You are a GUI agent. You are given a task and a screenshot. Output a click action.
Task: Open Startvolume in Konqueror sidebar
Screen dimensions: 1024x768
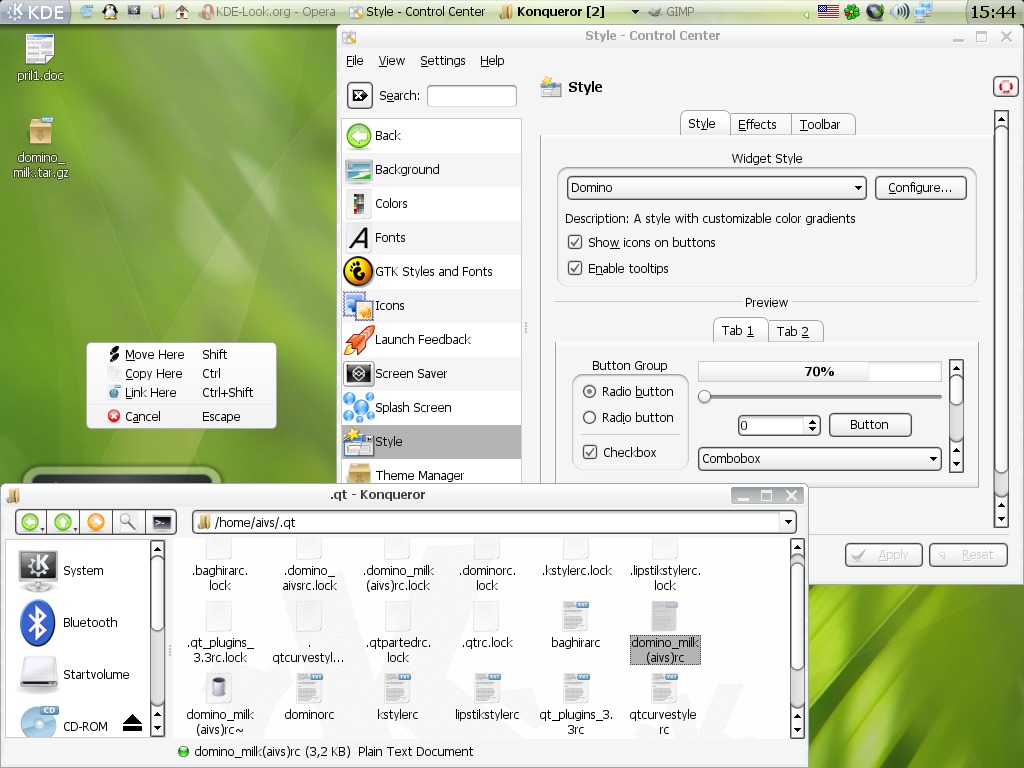pyautogui.click(x=74, y=674)
